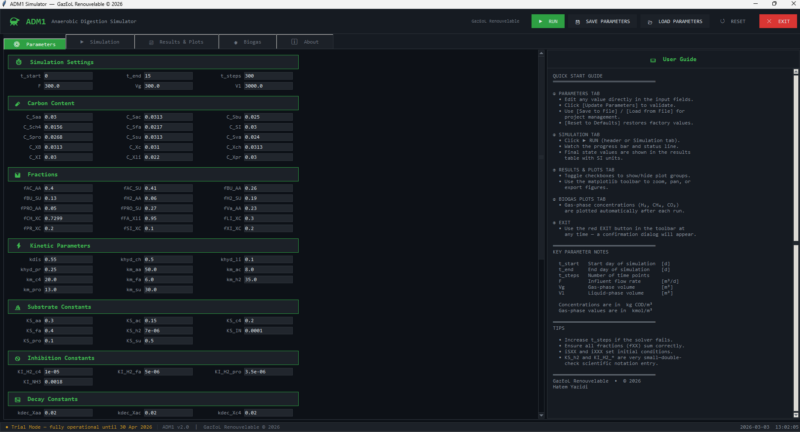Viewport: 800px width, 432px height.
Task: Click the Inhibition Constants section icon
Action: tap(19, 356)
